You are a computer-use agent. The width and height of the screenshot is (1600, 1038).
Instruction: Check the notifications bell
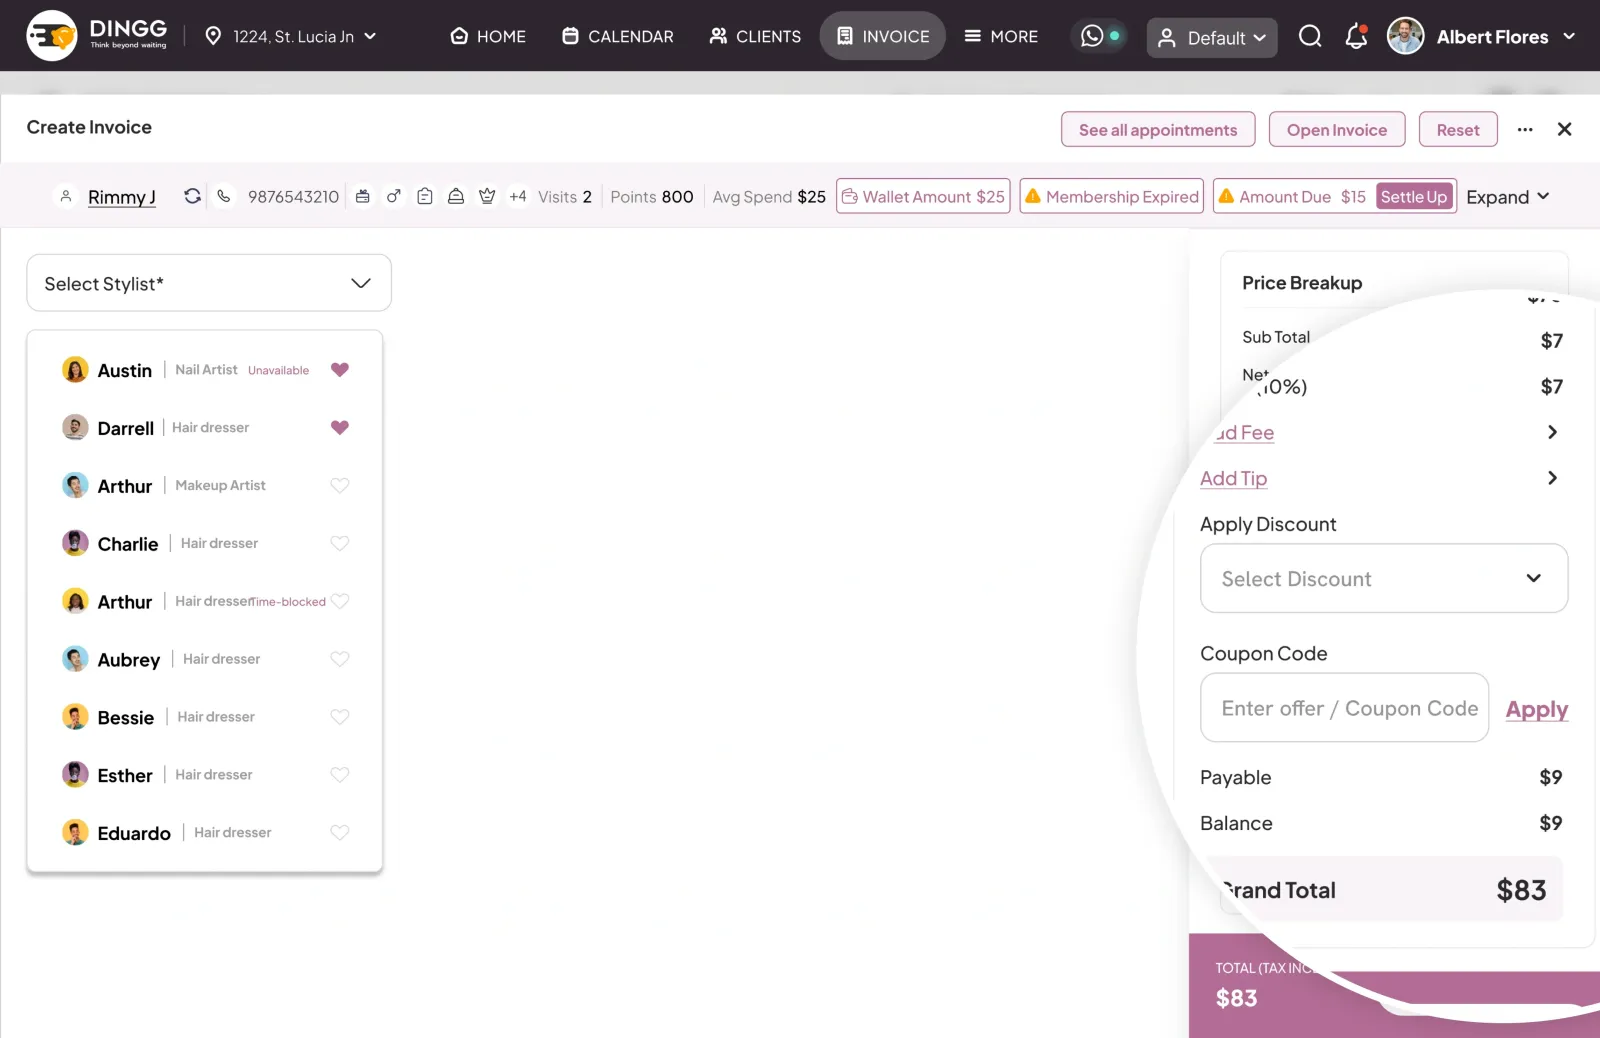click(1356, 37)
